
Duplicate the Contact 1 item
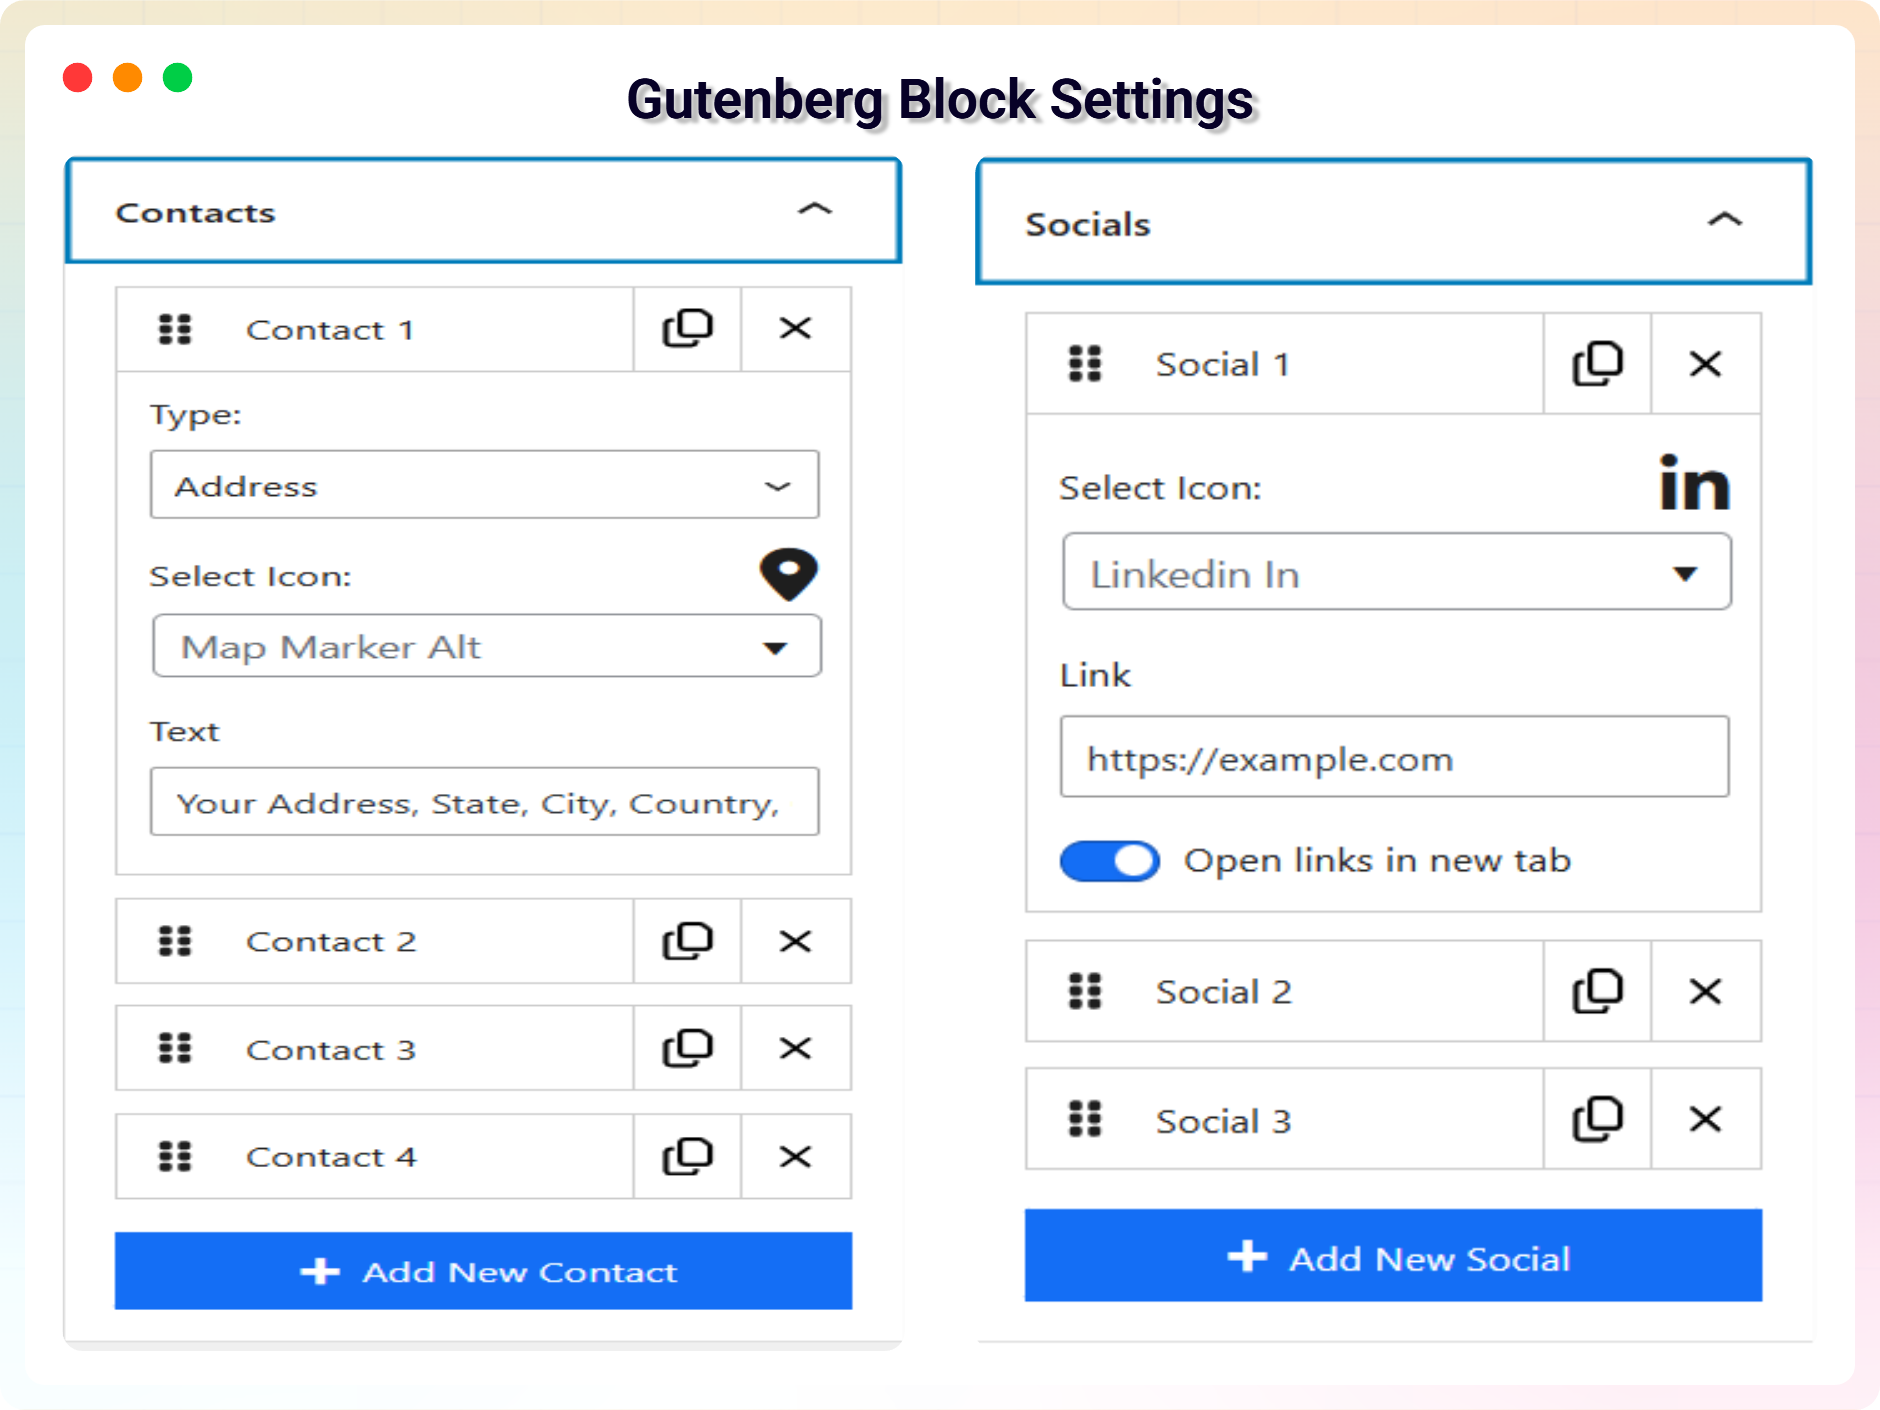tap(687, 329)
